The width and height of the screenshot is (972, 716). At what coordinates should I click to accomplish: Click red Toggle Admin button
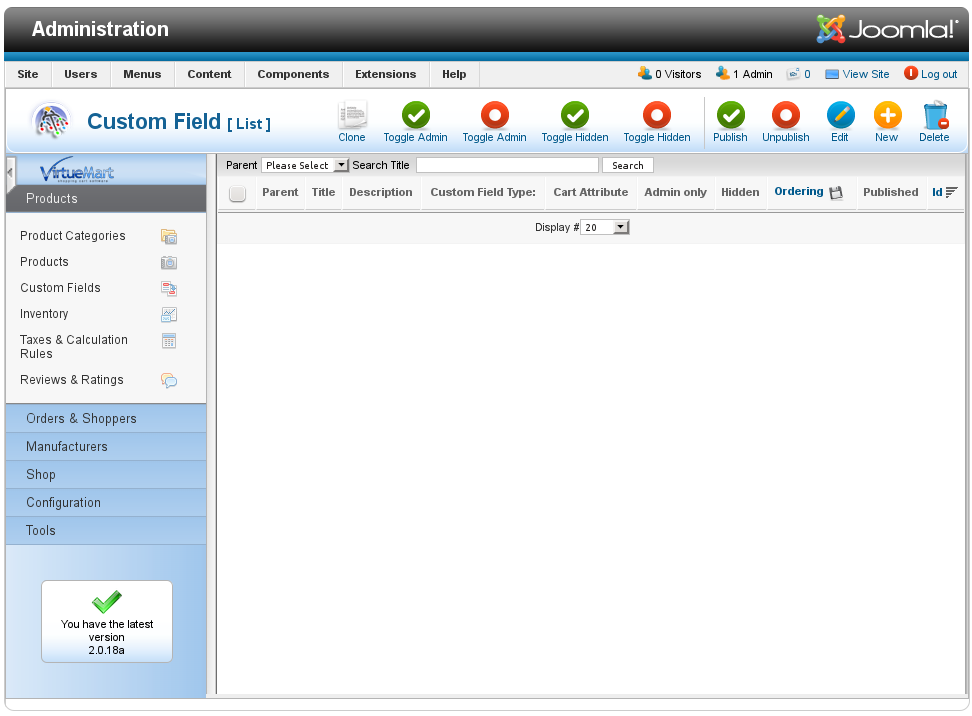point(494,117)
